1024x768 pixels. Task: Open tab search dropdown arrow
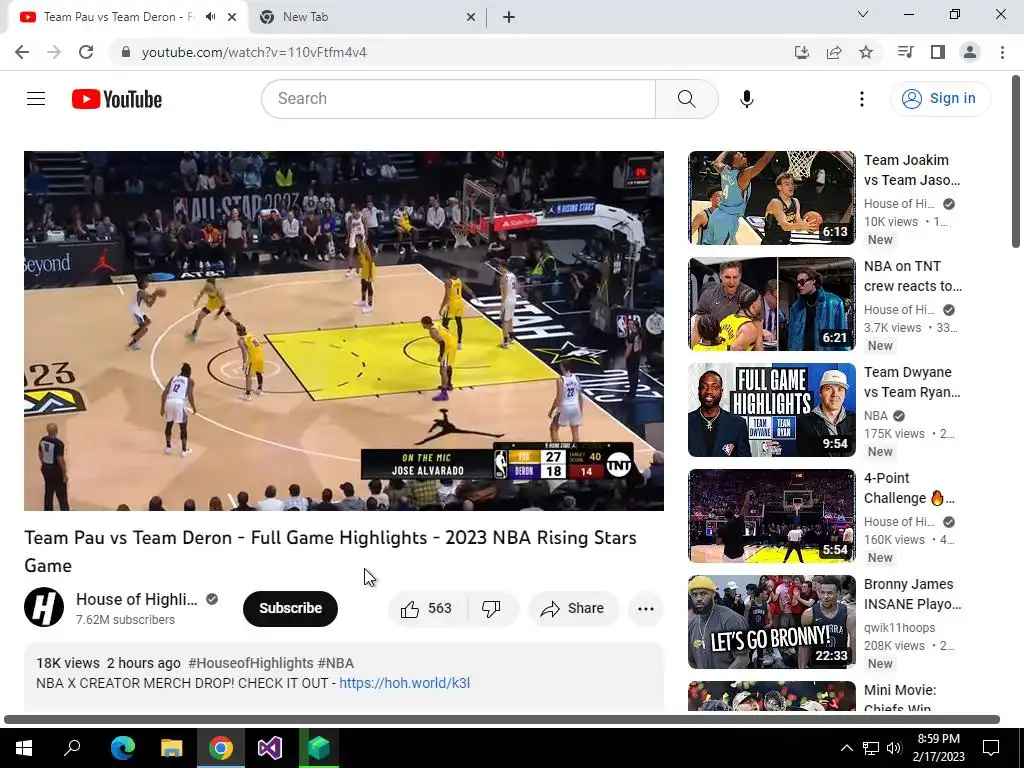[x=863, y=14]
